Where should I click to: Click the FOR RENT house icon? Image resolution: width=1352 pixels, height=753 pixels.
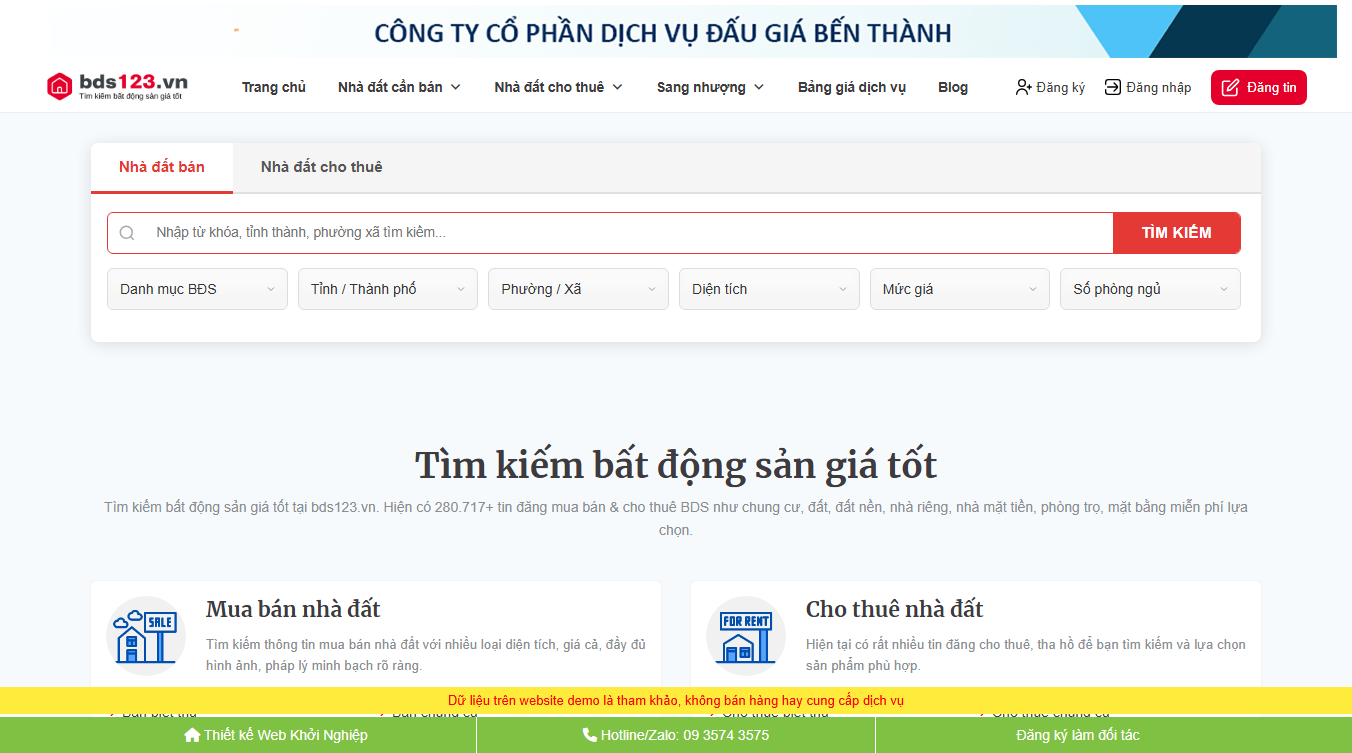point(745,634)
